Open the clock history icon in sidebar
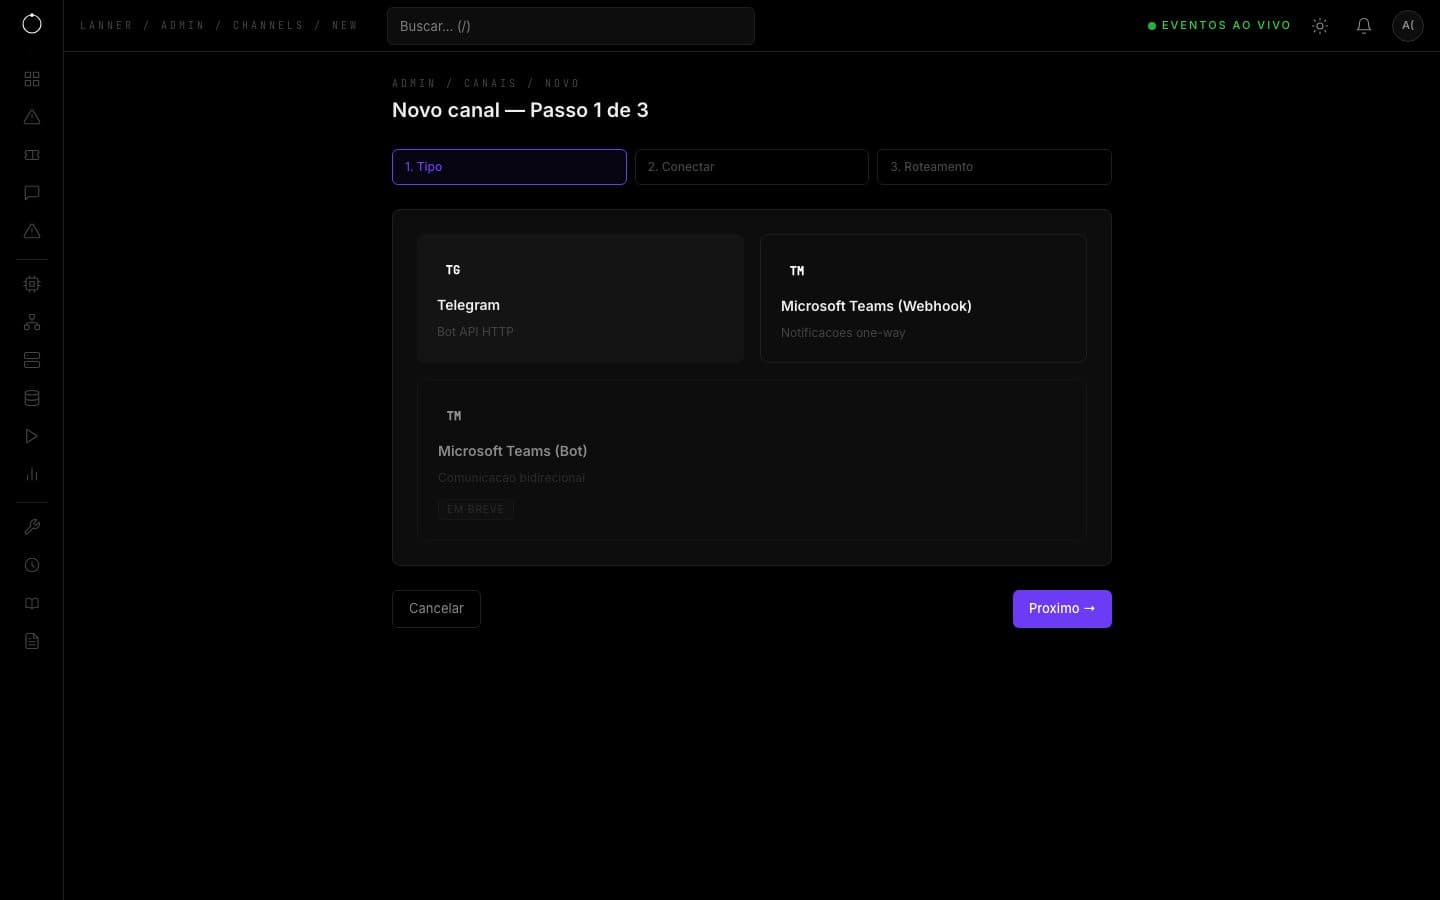The image size is (1440, 900). [32, 565]
